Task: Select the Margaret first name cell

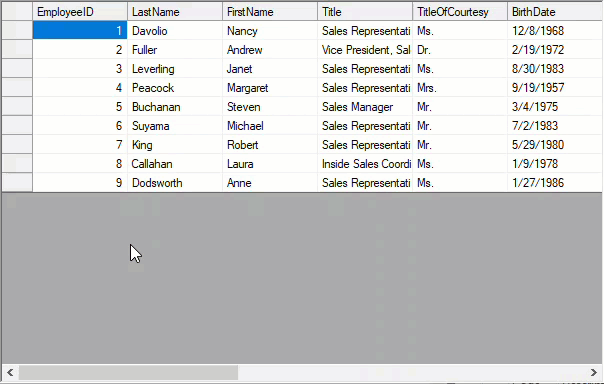Action: pyautogui.click(x=270, y=88)
